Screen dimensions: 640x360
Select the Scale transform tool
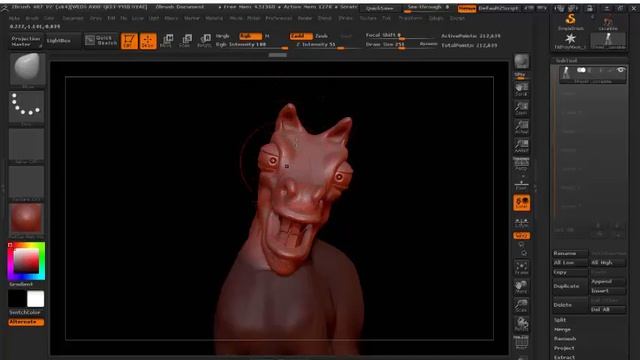click(x=186, y=41)
